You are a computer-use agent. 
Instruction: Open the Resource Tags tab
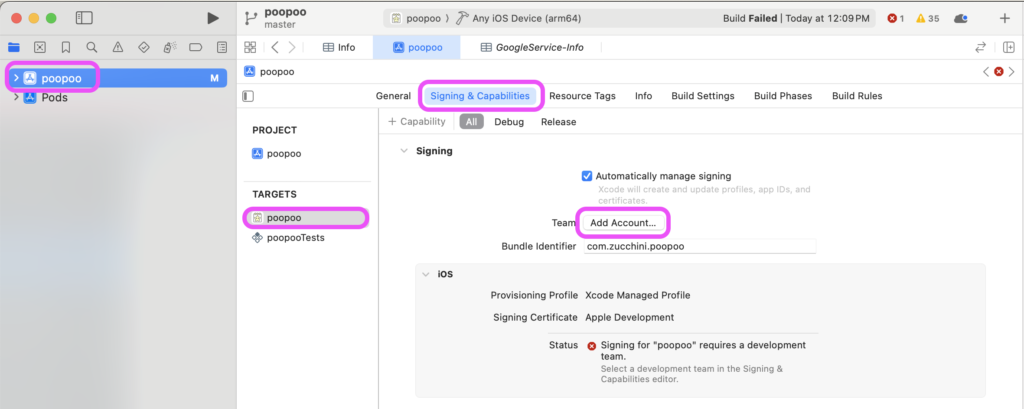[x=582, y=96]
